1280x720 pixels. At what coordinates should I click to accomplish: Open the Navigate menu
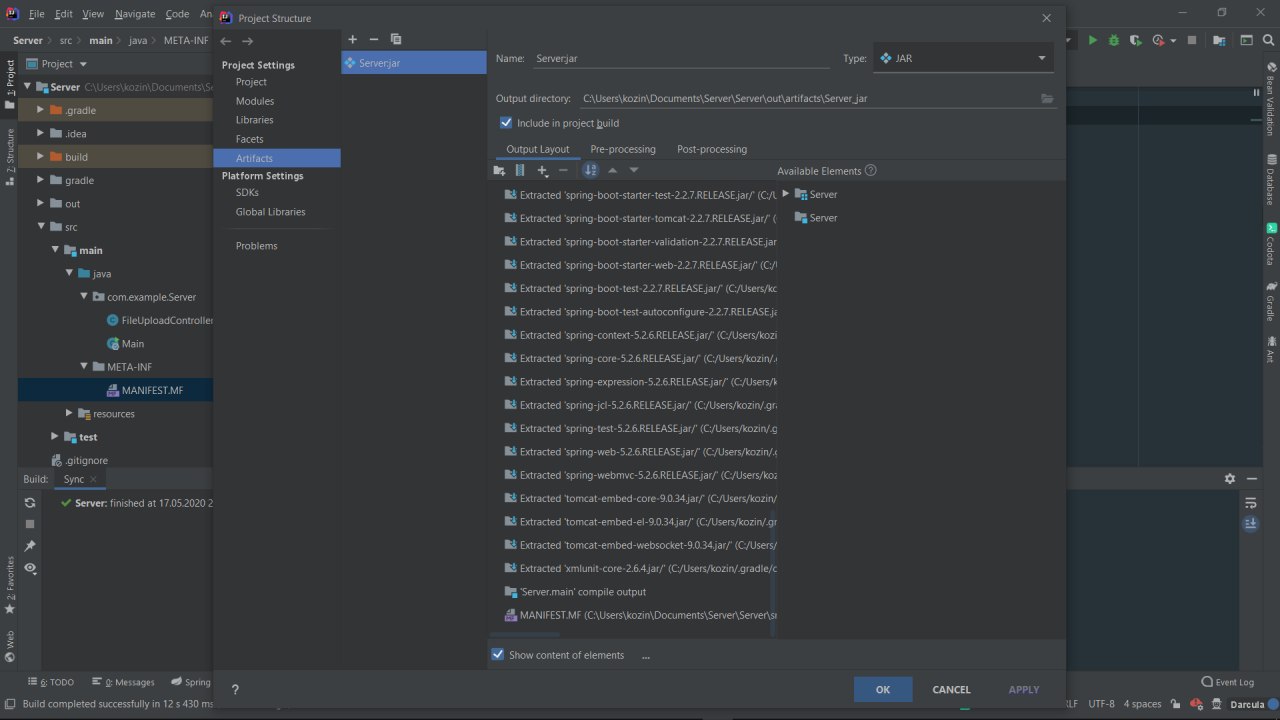tap(134, 14)
